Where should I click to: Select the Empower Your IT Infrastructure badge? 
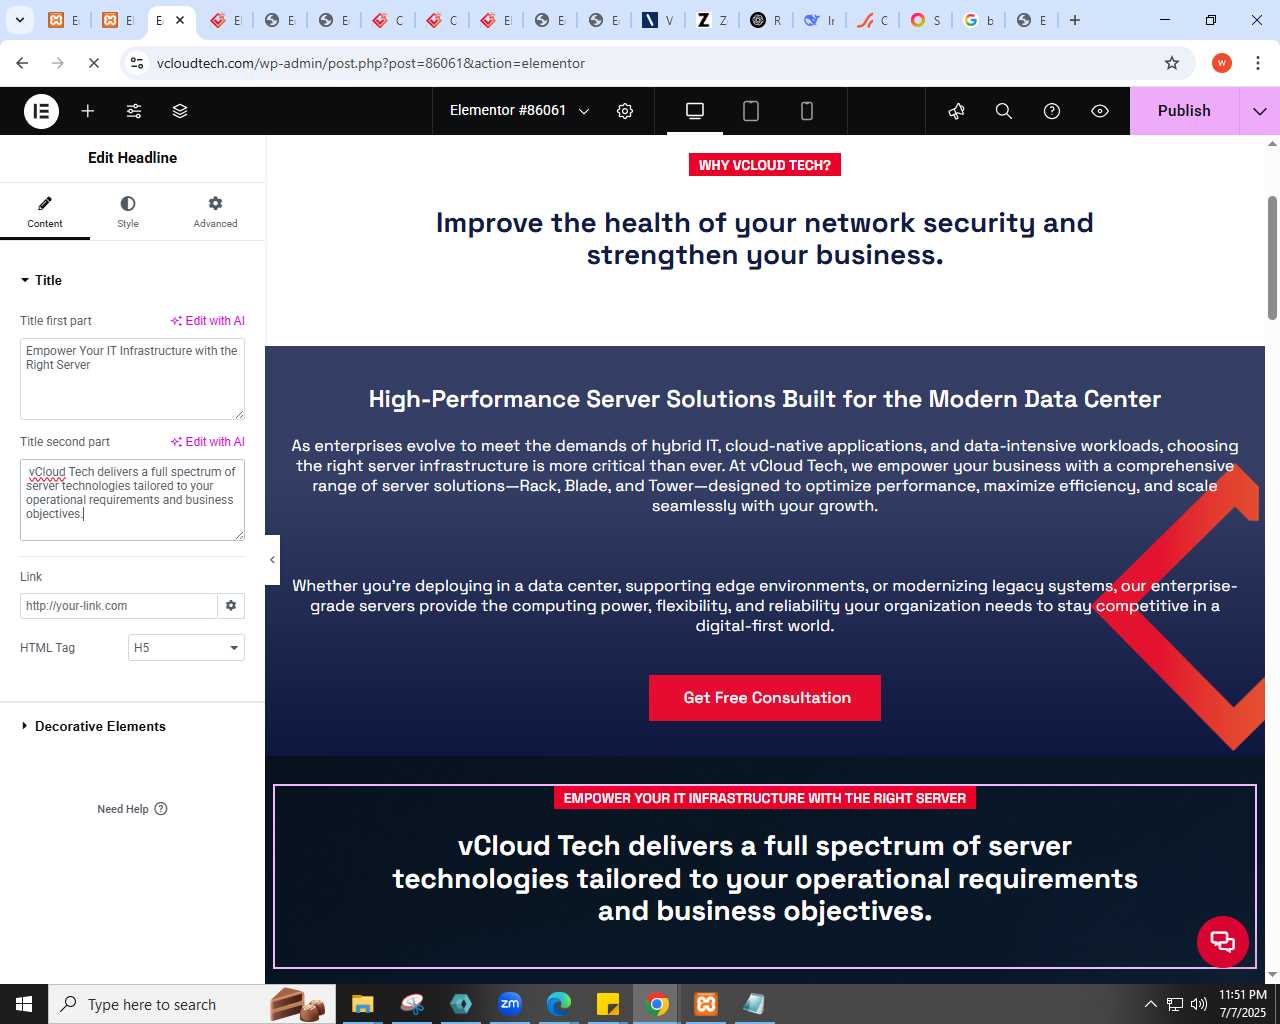tap(765, 798)
